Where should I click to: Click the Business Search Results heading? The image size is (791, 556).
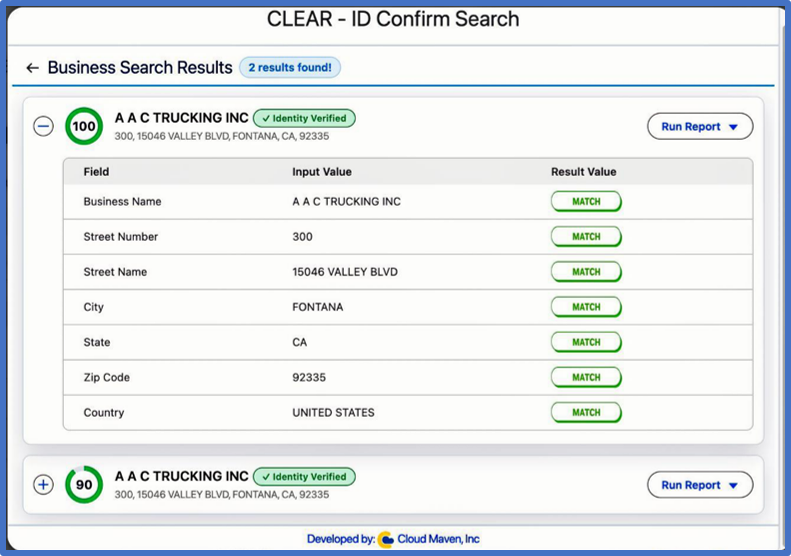click(x=140, y=68)
